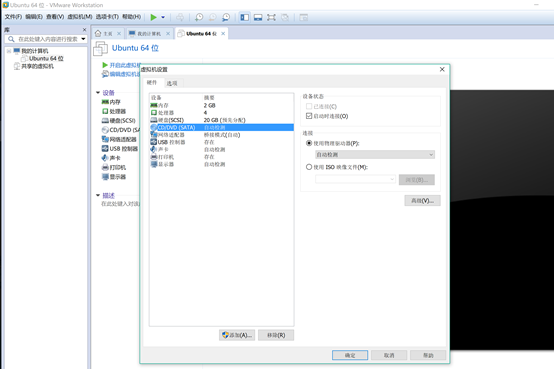Select the 网络适配器 row in the settings dialog
The image size is (554, 369).
pyautogui.click(x=222, y=135)
